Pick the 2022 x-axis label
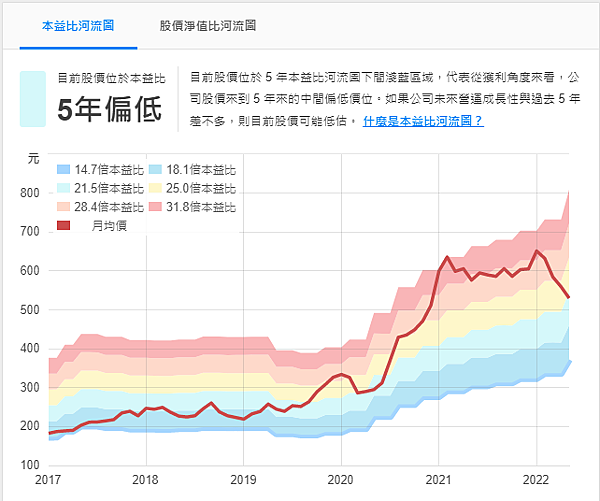This screenshot has height=501, width=600. [x=537, y=479]
